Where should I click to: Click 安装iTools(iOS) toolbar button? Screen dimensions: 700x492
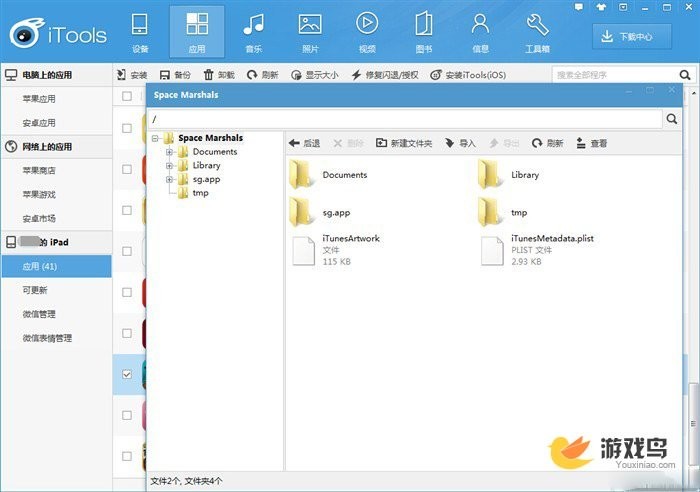click(468, 75)
